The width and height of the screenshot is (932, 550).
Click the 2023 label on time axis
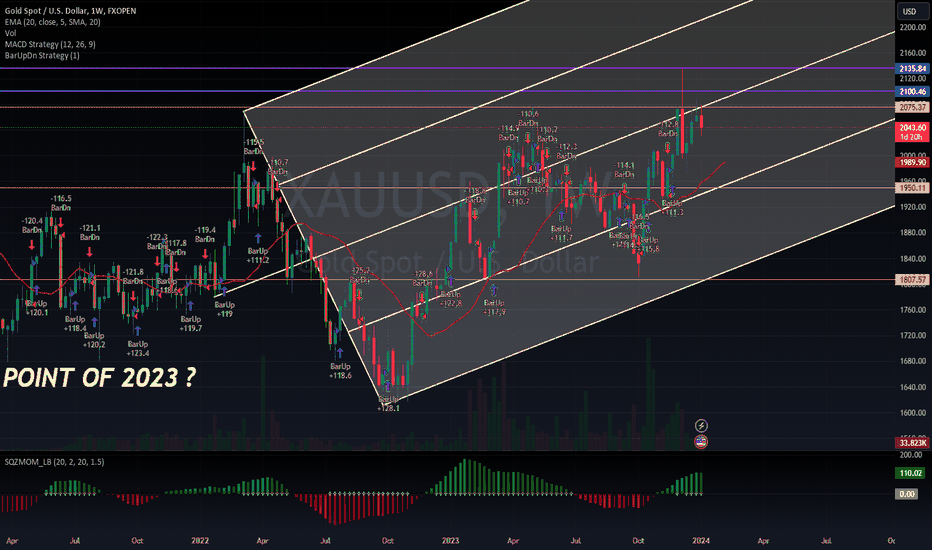(x=450, y=540)
